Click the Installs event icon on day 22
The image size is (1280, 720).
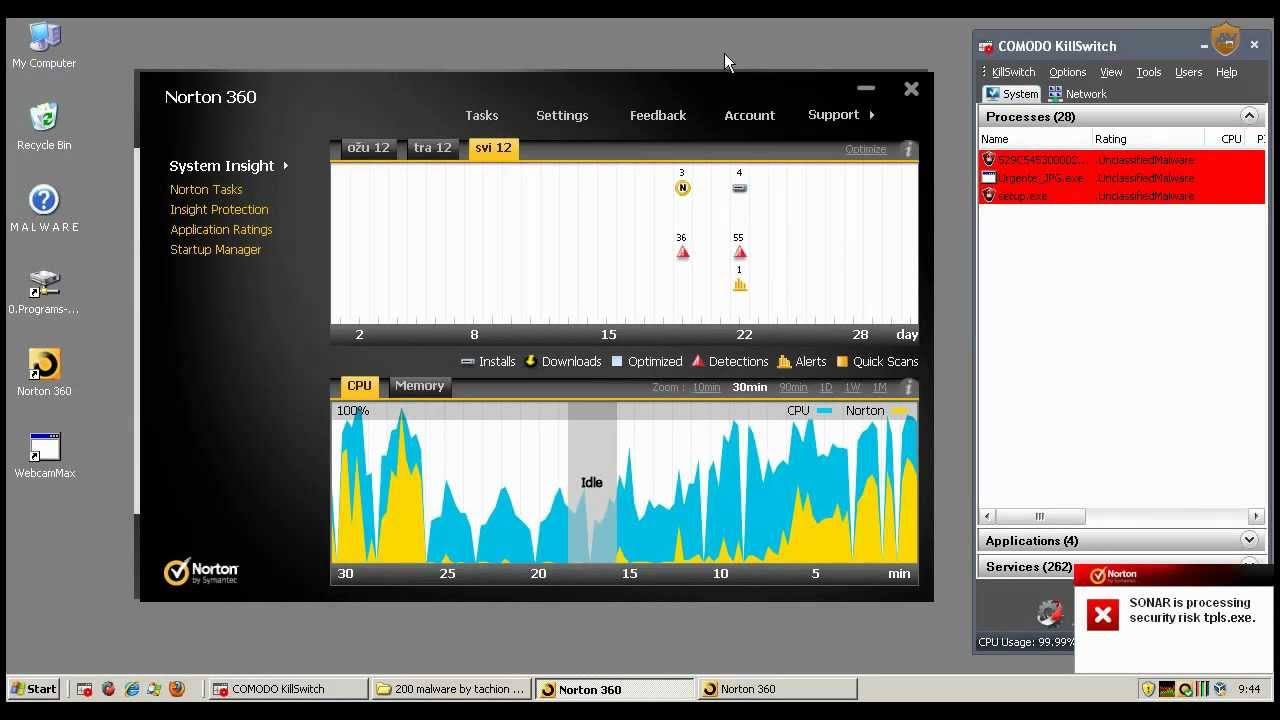739,188
